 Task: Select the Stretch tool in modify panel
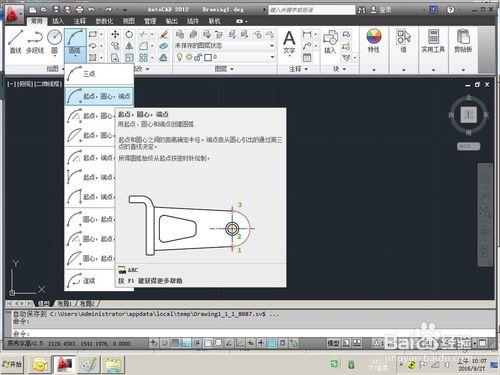[115, 58]
